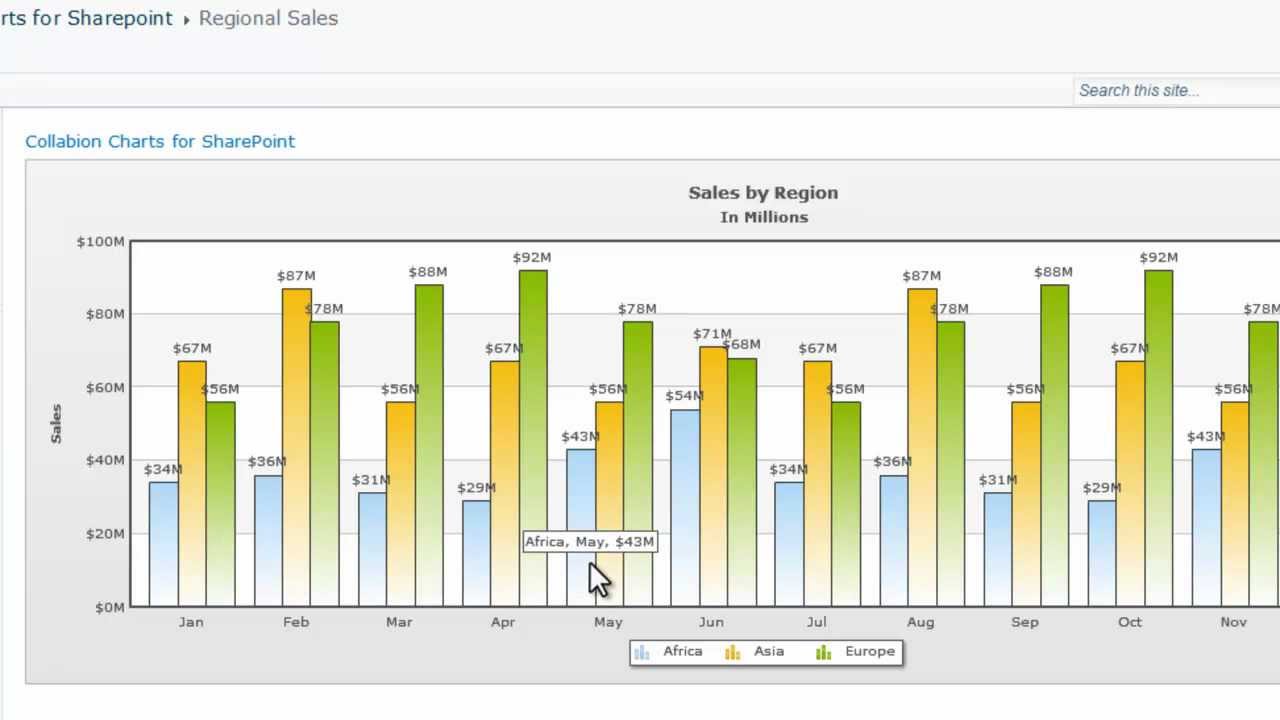Viewport: 1280px width, 720px height.
Task: Click the Africa Mar $31M bar
Action: (x=372, y=549)
